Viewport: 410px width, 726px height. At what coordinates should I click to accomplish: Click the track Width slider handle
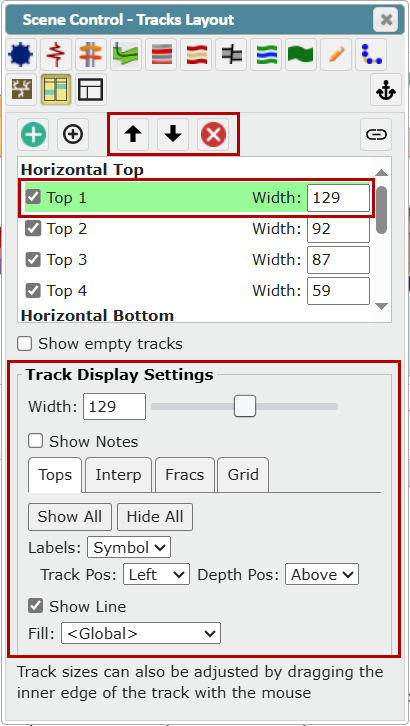click(x=245, y=406)
